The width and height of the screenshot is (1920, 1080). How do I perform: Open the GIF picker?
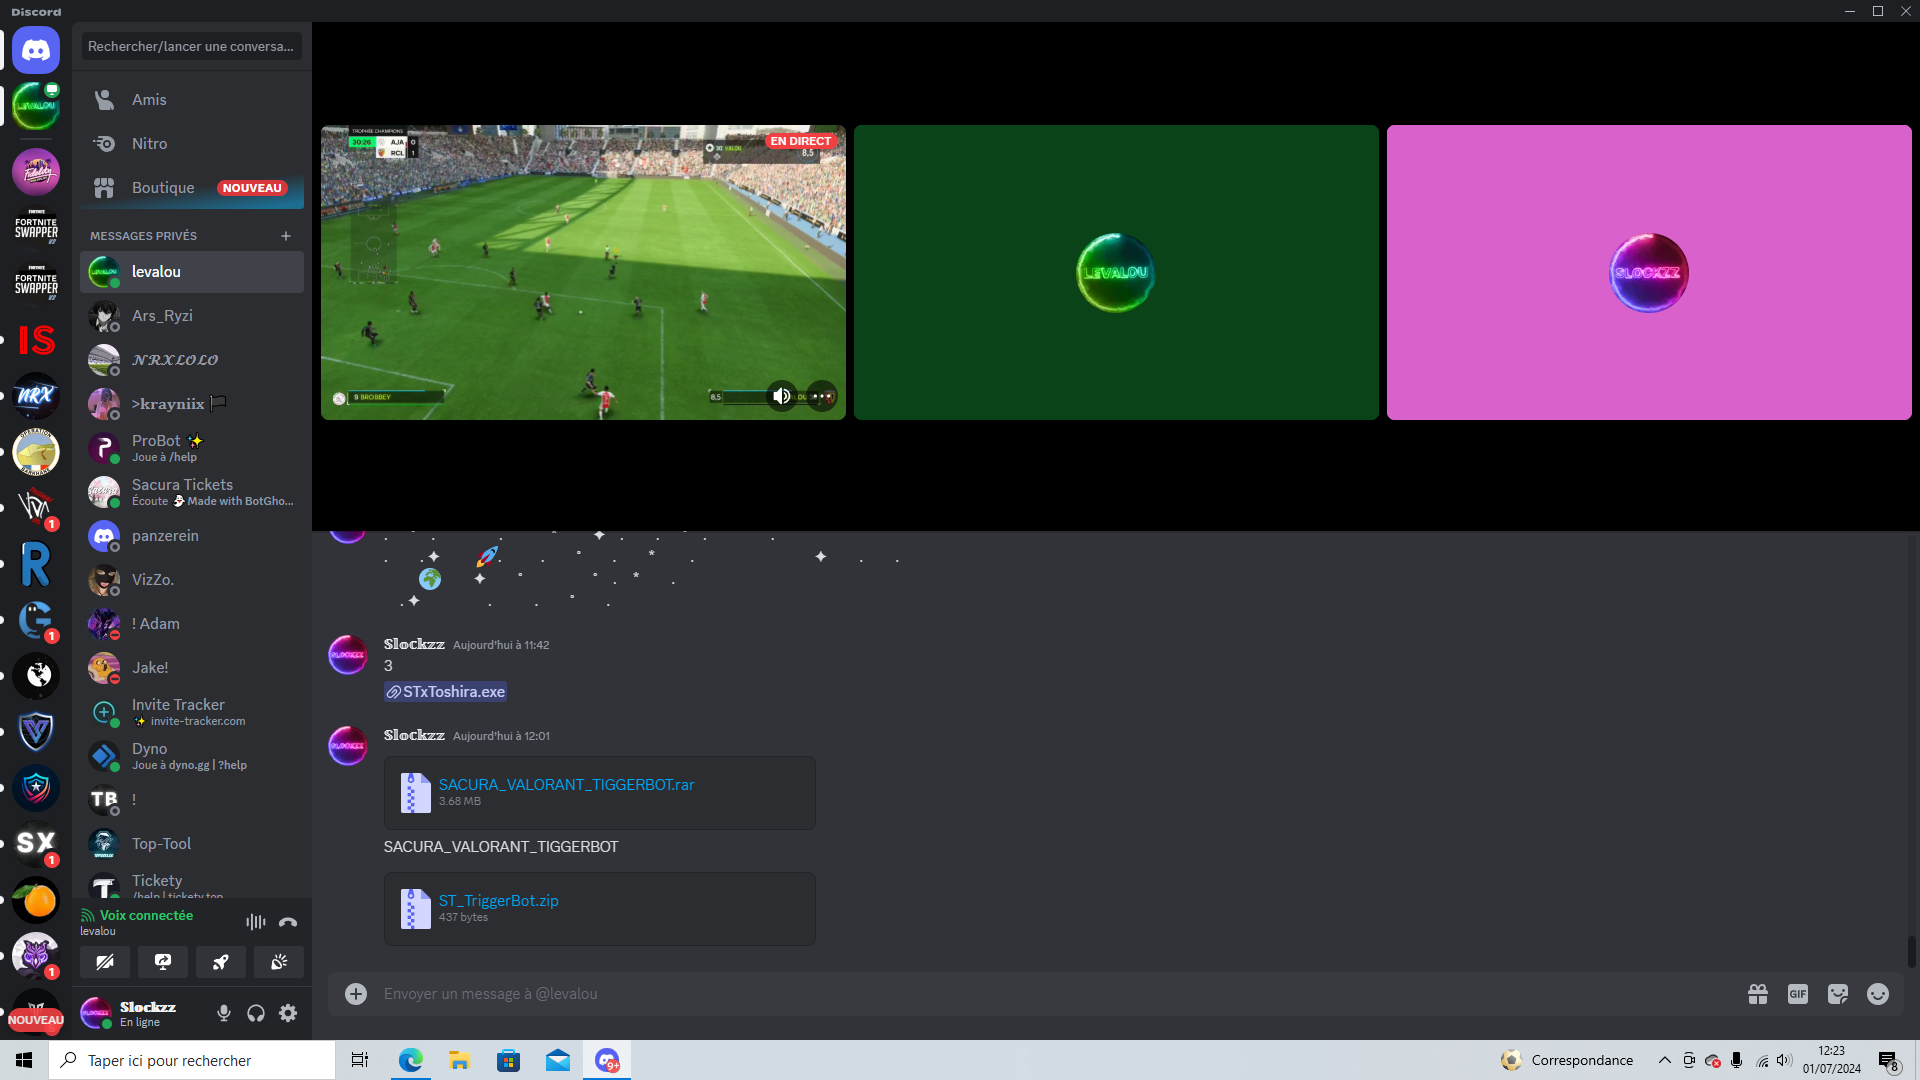pos(1798,994)
